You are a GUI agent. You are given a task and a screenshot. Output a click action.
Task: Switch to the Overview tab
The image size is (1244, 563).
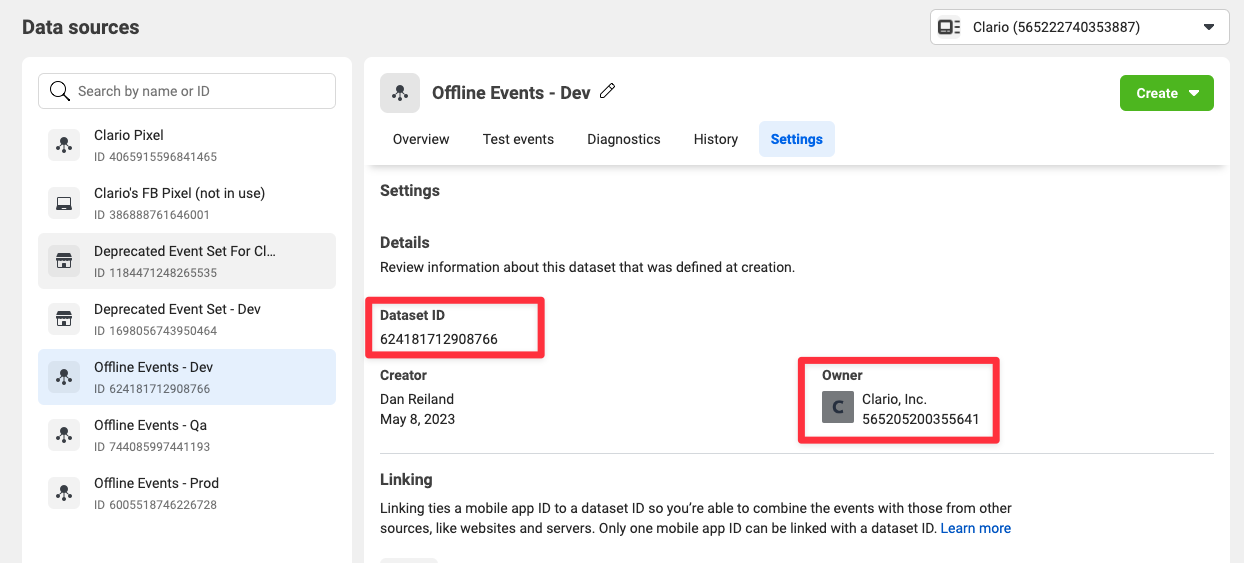(x=421, y=139)
